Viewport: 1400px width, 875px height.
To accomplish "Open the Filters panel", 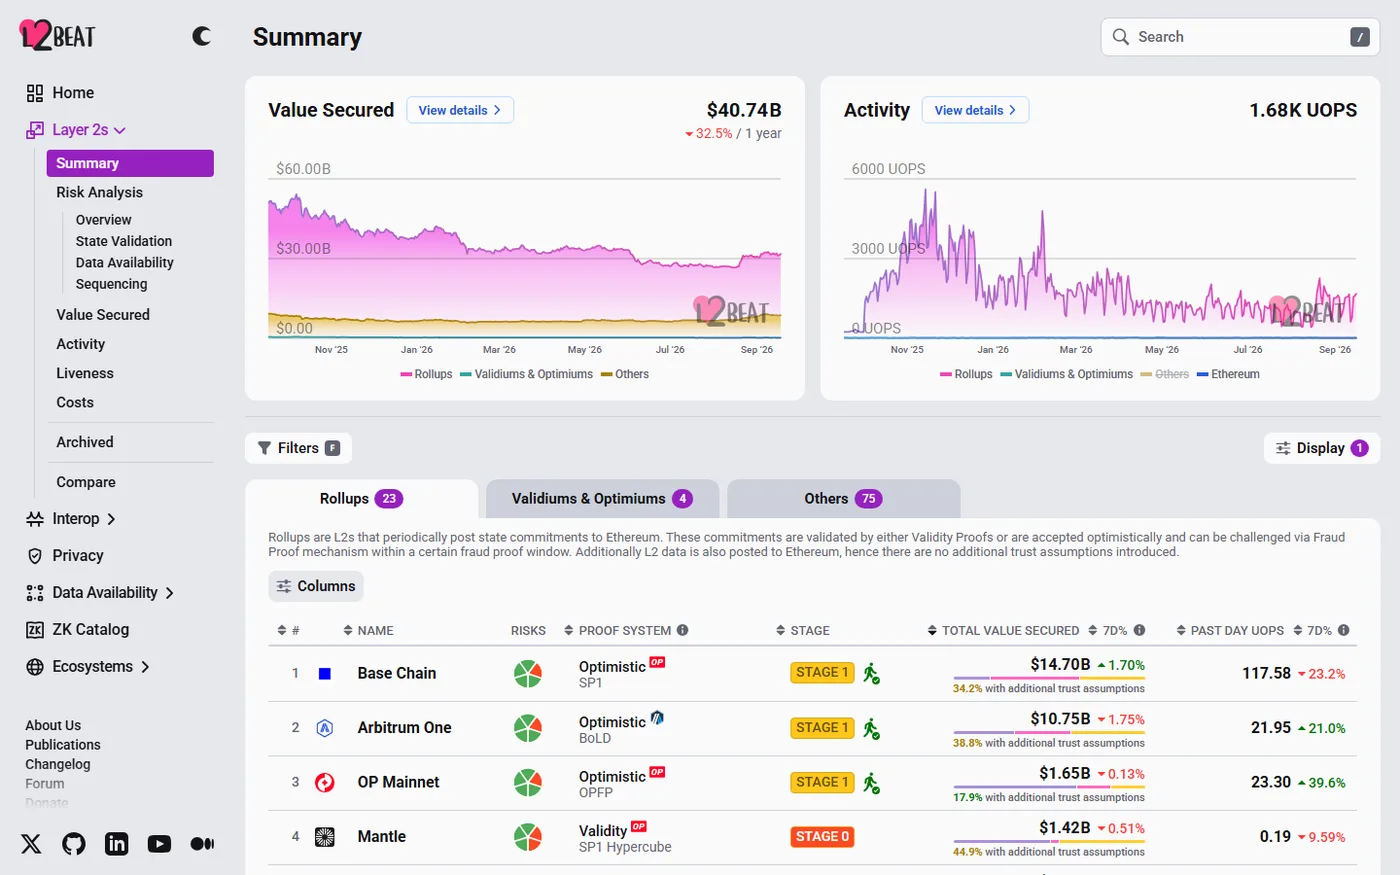I will (298, 448).
